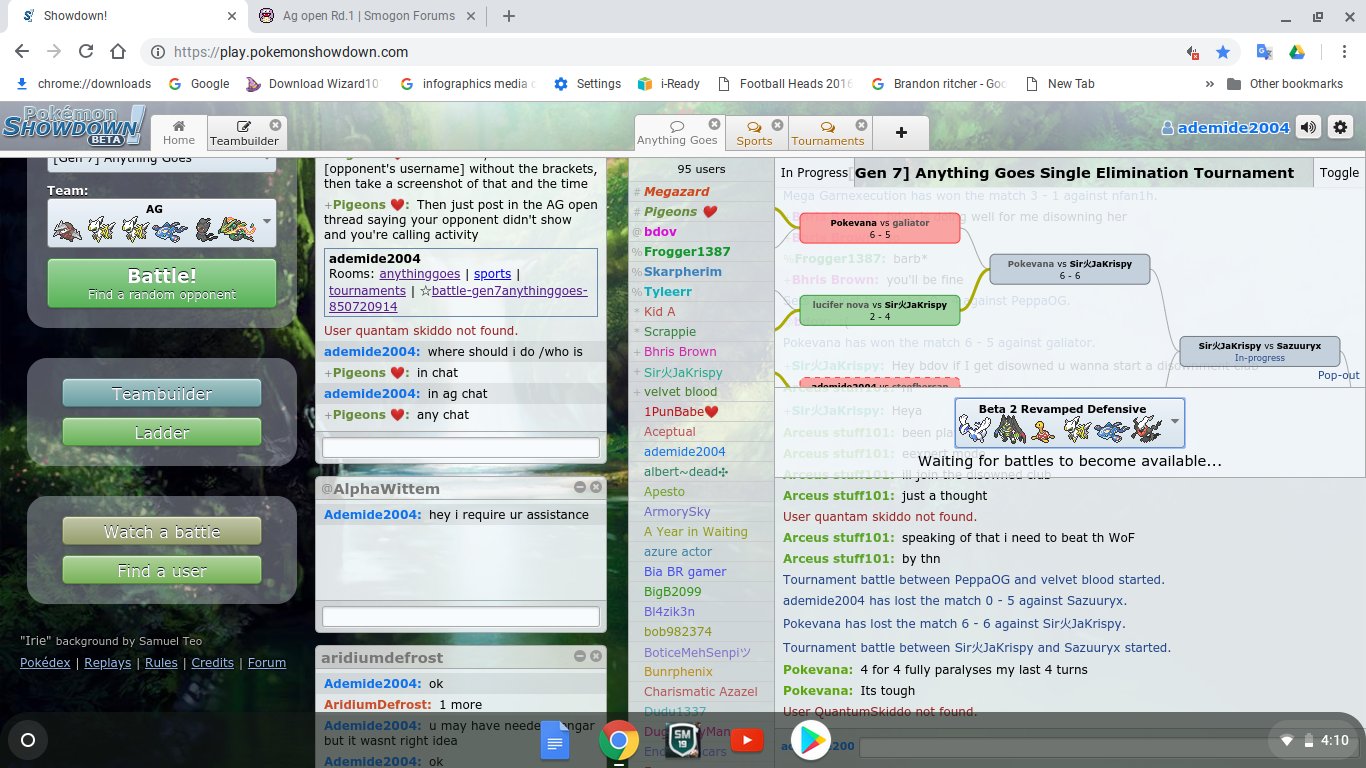Minimize the AlphaWittem private chat
1366x768 pixels.
[x=580, y=487]
